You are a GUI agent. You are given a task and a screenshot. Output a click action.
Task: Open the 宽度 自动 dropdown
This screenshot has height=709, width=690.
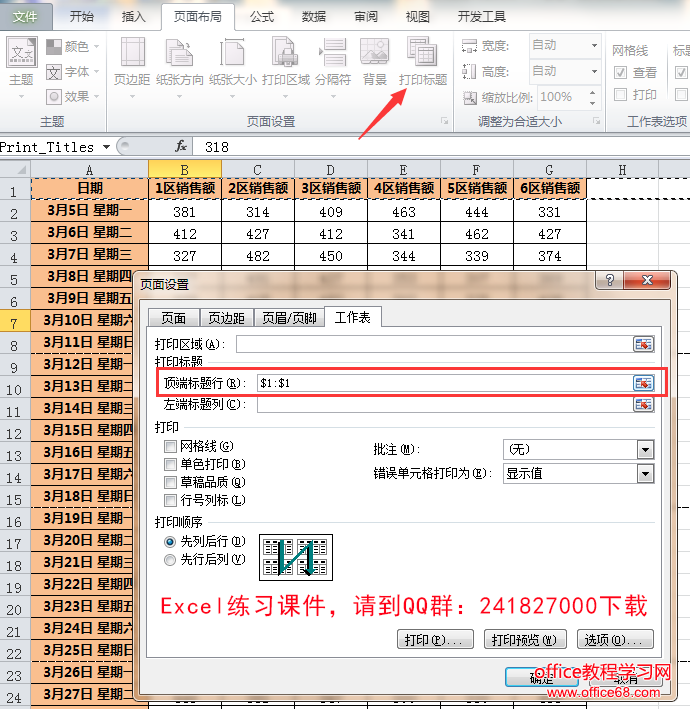pyautogui.click(x=594, y=45)
